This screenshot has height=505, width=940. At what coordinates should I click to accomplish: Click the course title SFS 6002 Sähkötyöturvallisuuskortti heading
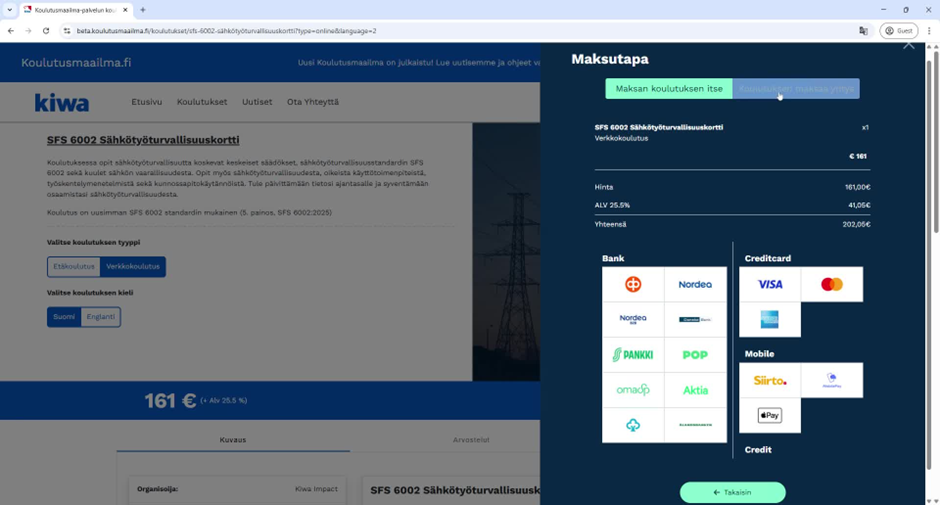pyautogui.click(x=143, y=140)
